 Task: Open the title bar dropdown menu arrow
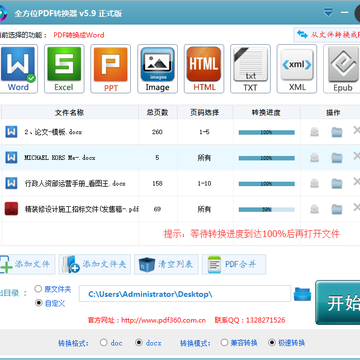coord(328,13)
